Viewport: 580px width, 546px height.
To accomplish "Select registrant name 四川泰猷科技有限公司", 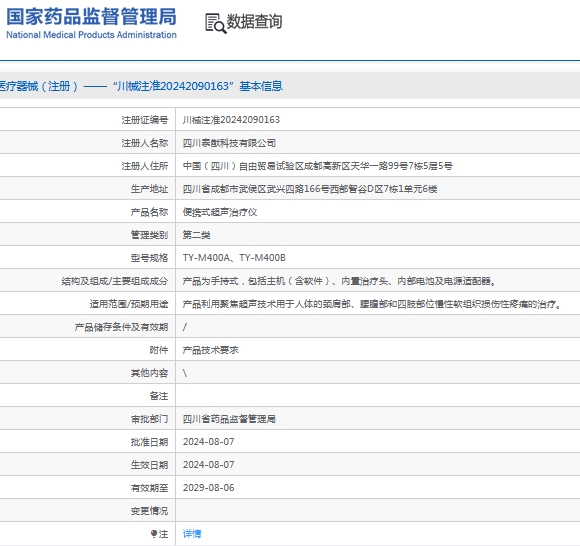I will [229, 143].
